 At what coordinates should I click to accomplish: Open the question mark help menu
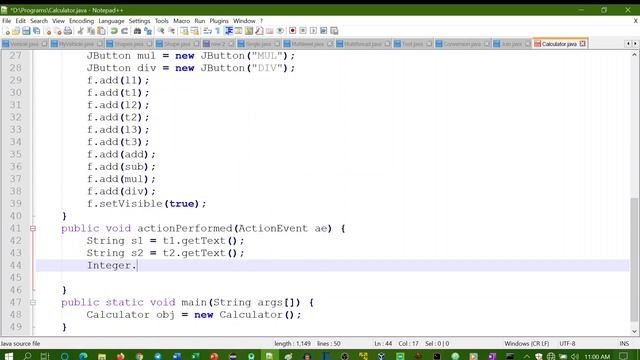pyautogui.click(x=262, y=21)
